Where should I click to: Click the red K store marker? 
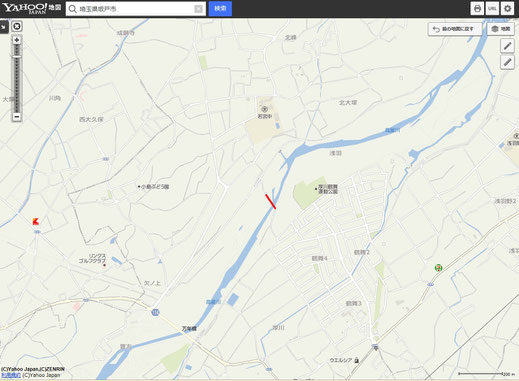(36, 221)
